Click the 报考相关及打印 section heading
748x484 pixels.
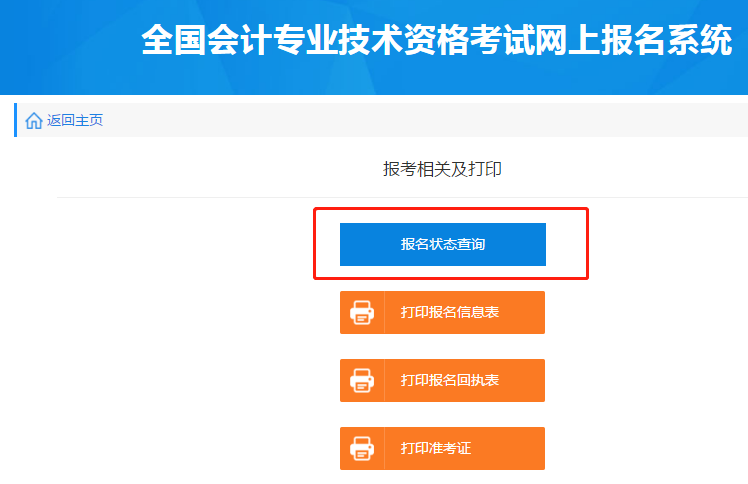[x=442, y=169]
